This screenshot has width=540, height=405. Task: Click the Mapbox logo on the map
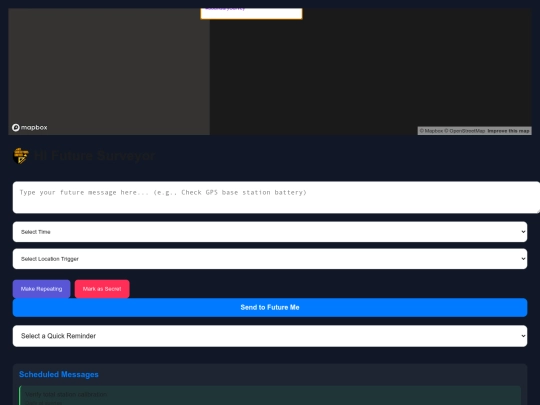point(30,127)
